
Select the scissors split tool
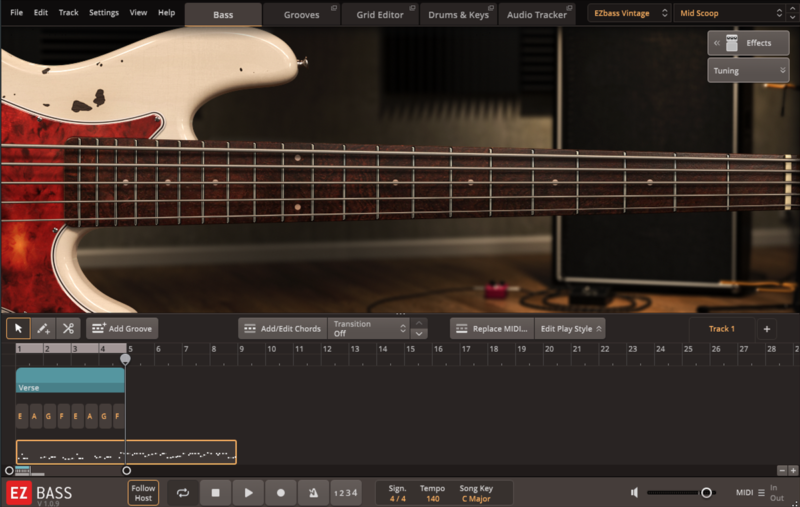(68, 328)
